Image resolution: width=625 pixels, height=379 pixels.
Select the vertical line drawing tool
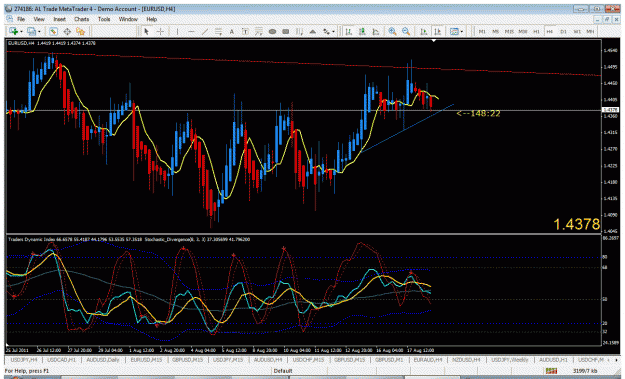point(177,31)
